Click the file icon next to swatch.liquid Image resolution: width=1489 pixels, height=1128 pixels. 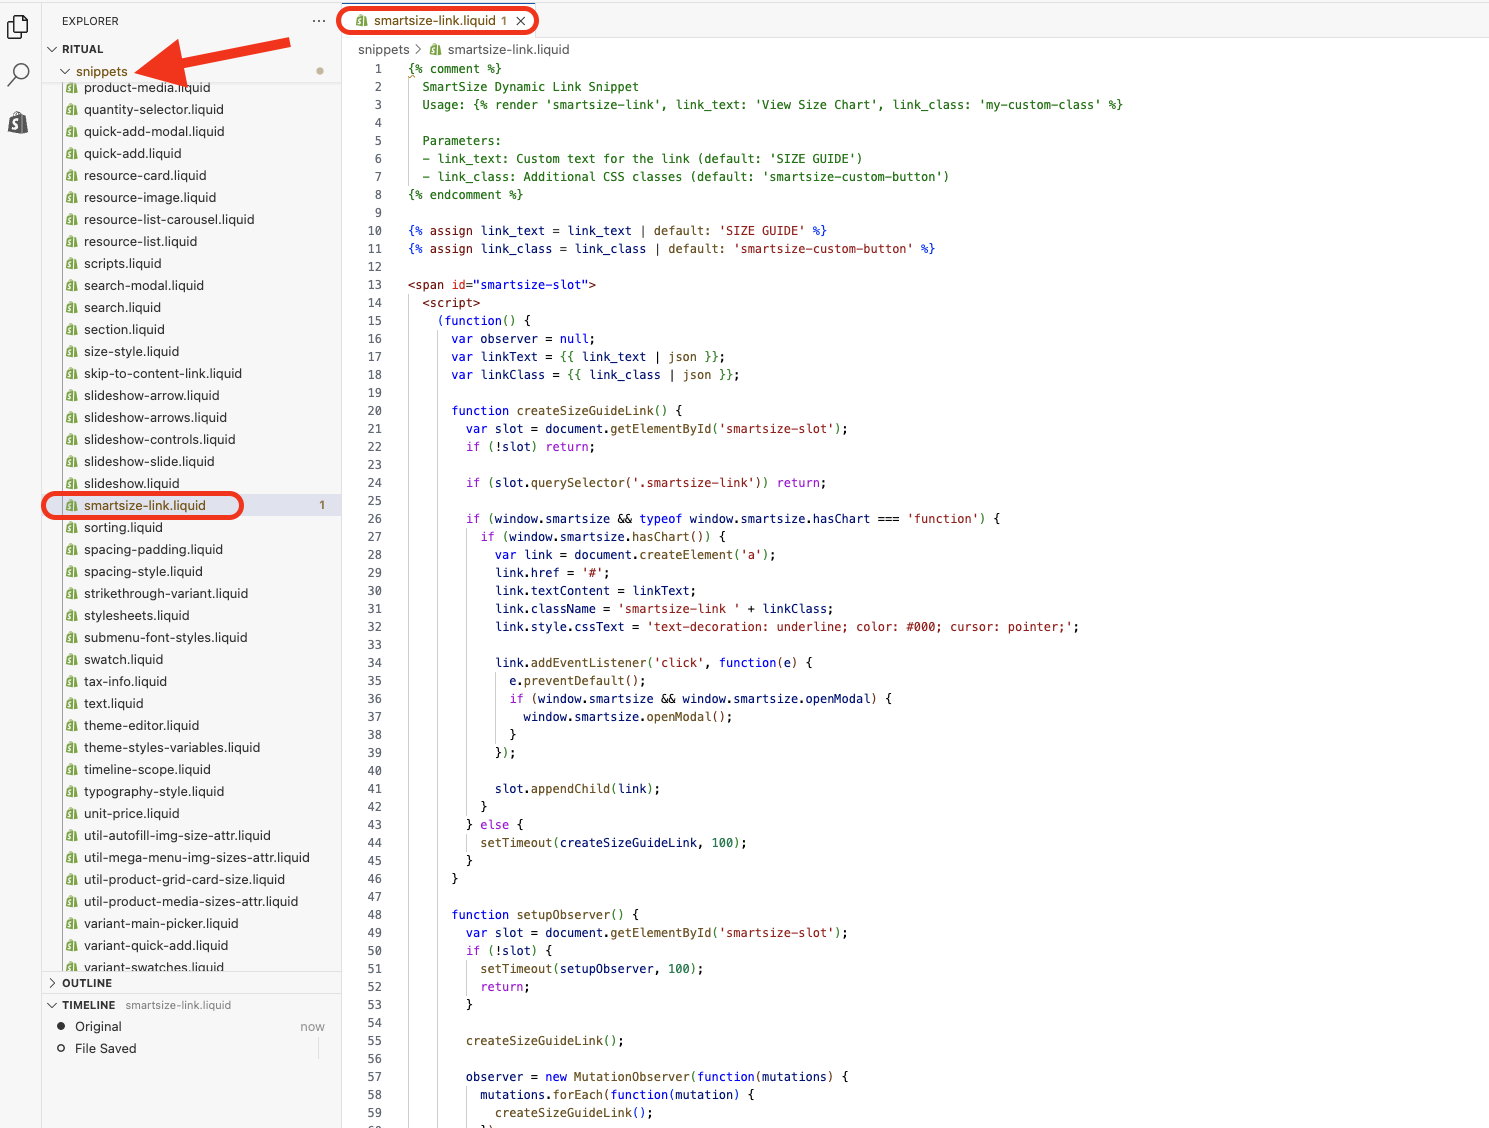click(x=72, y=660)
